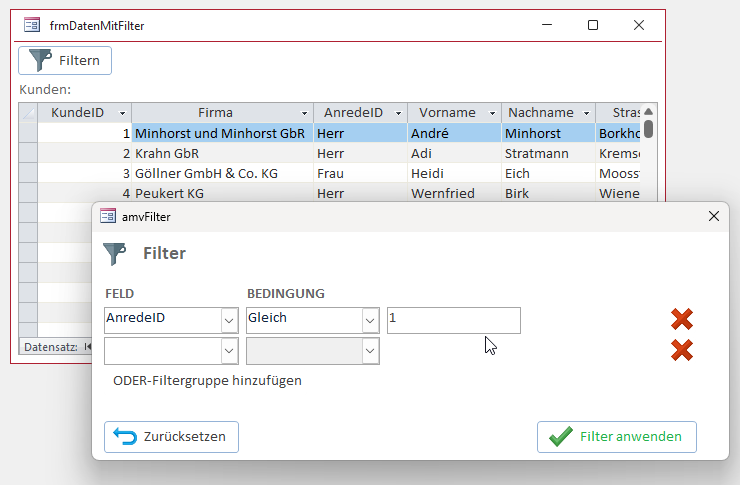Click the cell Minhorst und Minhorst GbR
The height and width of the screenshot is (485, 740).
[x=222, y=134]
